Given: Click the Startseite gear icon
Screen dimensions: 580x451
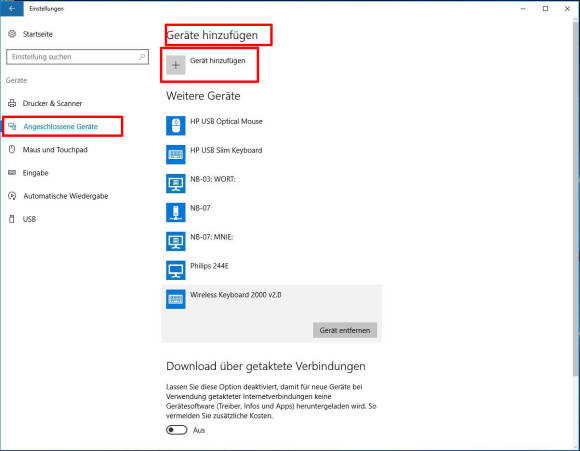Looking at the screenshot, I should click(12, 34).
